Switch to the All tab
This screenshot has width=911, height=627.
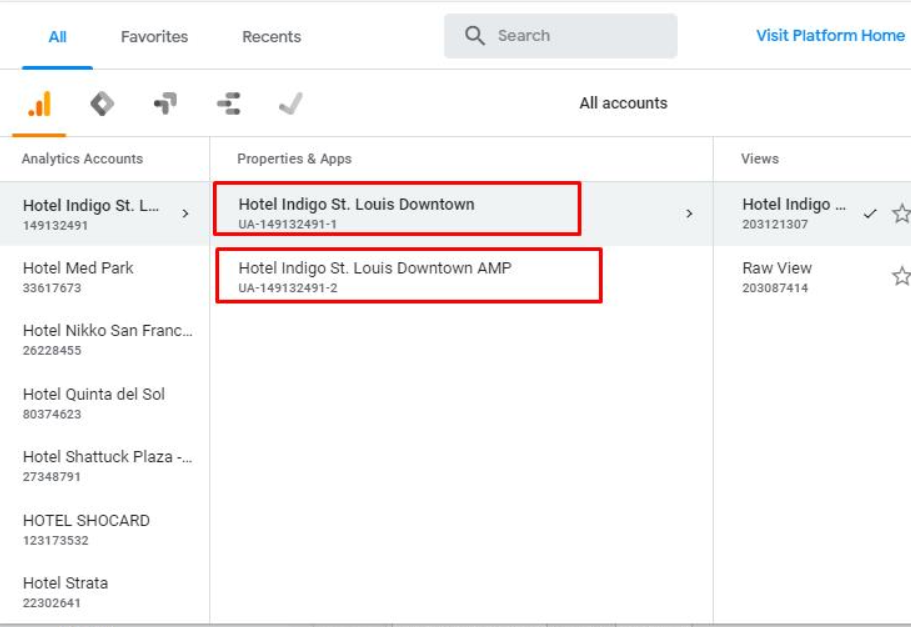coord(57,37)
